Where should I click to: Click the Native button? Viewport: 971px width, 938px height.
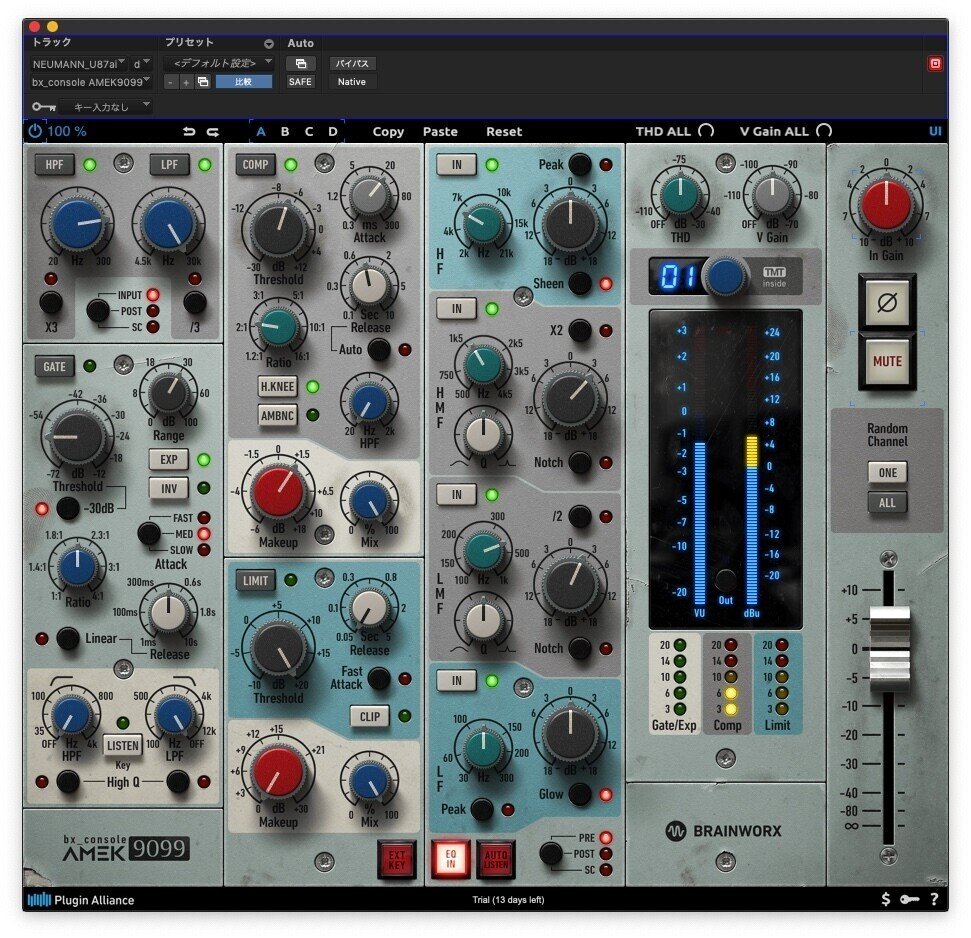tap(352, 82)
